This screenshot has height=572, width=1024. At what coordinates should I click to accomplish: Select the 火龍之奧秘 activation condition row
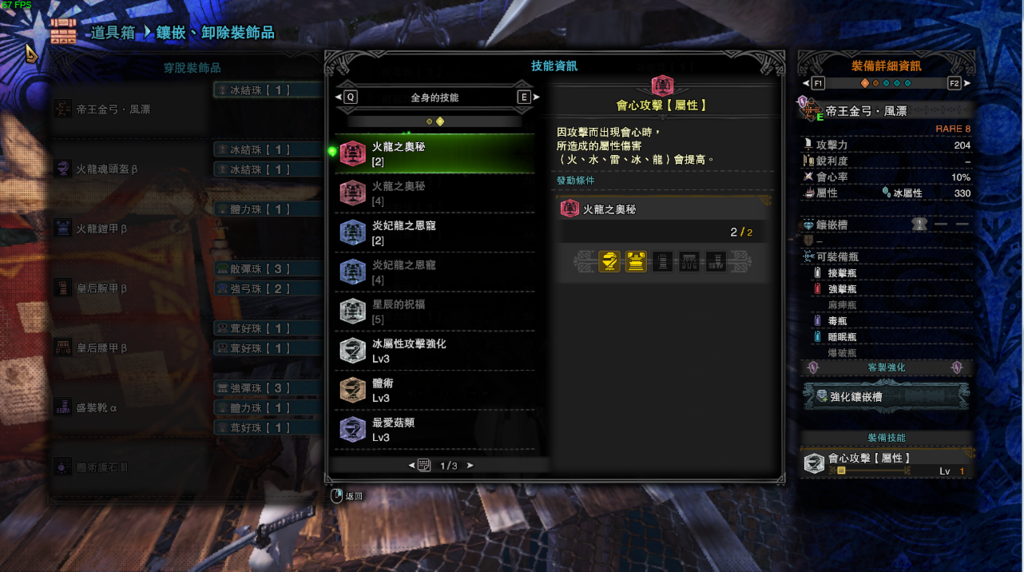pos(663,209)
